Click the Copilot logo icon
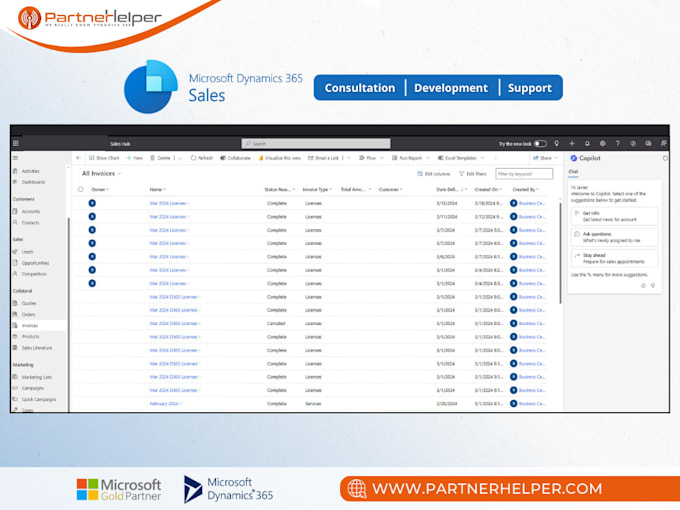This screenshot has width=680, height=510. [x=574, y=158]
